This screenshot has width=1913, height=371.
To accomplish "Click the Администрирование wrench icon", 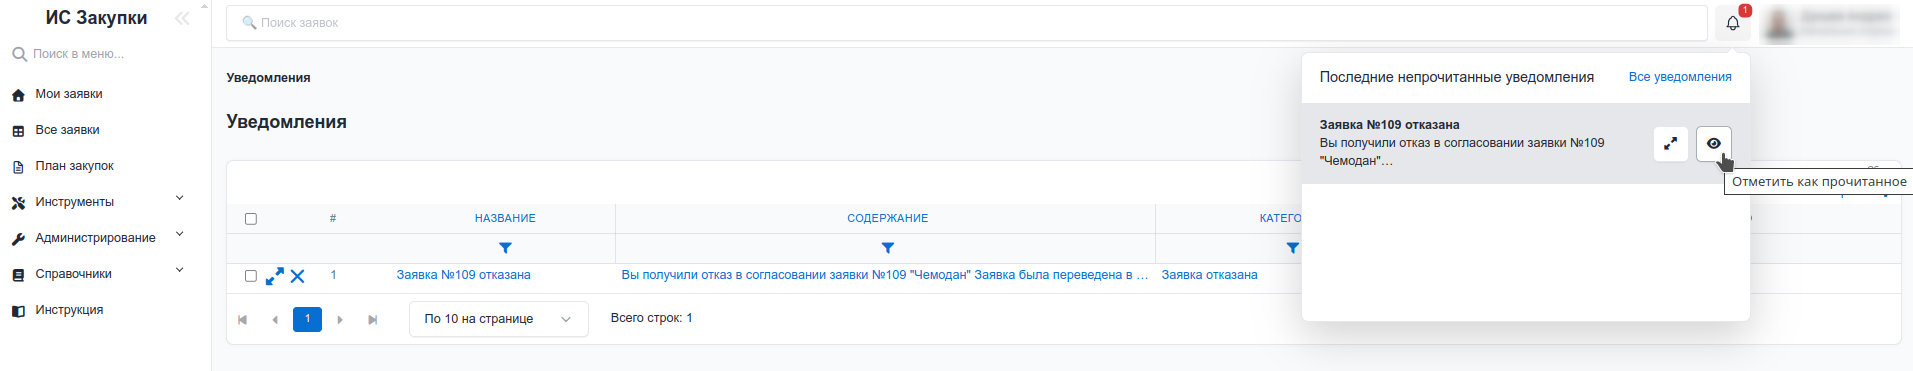I will point(18,239).
